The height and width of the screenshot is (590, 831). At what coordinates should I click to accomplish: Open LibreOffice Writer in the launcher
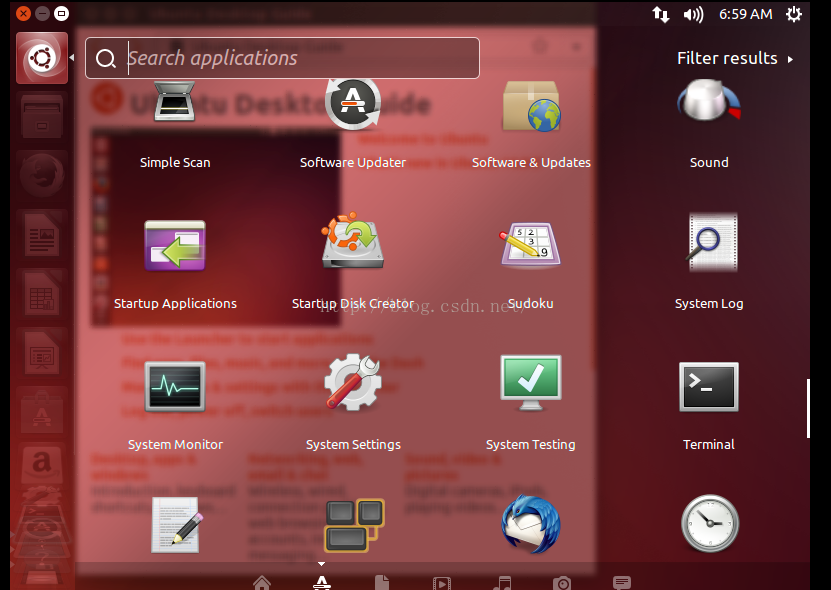pyautogui.click(x=42, y=234)
